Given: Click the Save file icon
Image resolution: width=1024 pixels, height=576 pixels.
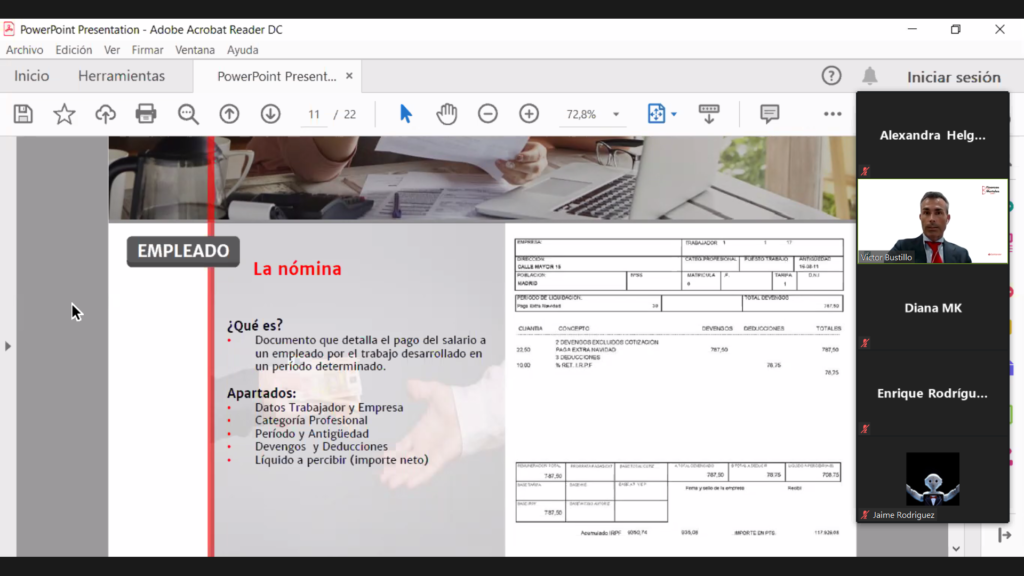Looking at the screenshot, I should pyautogui.click(x=23, y=114).
